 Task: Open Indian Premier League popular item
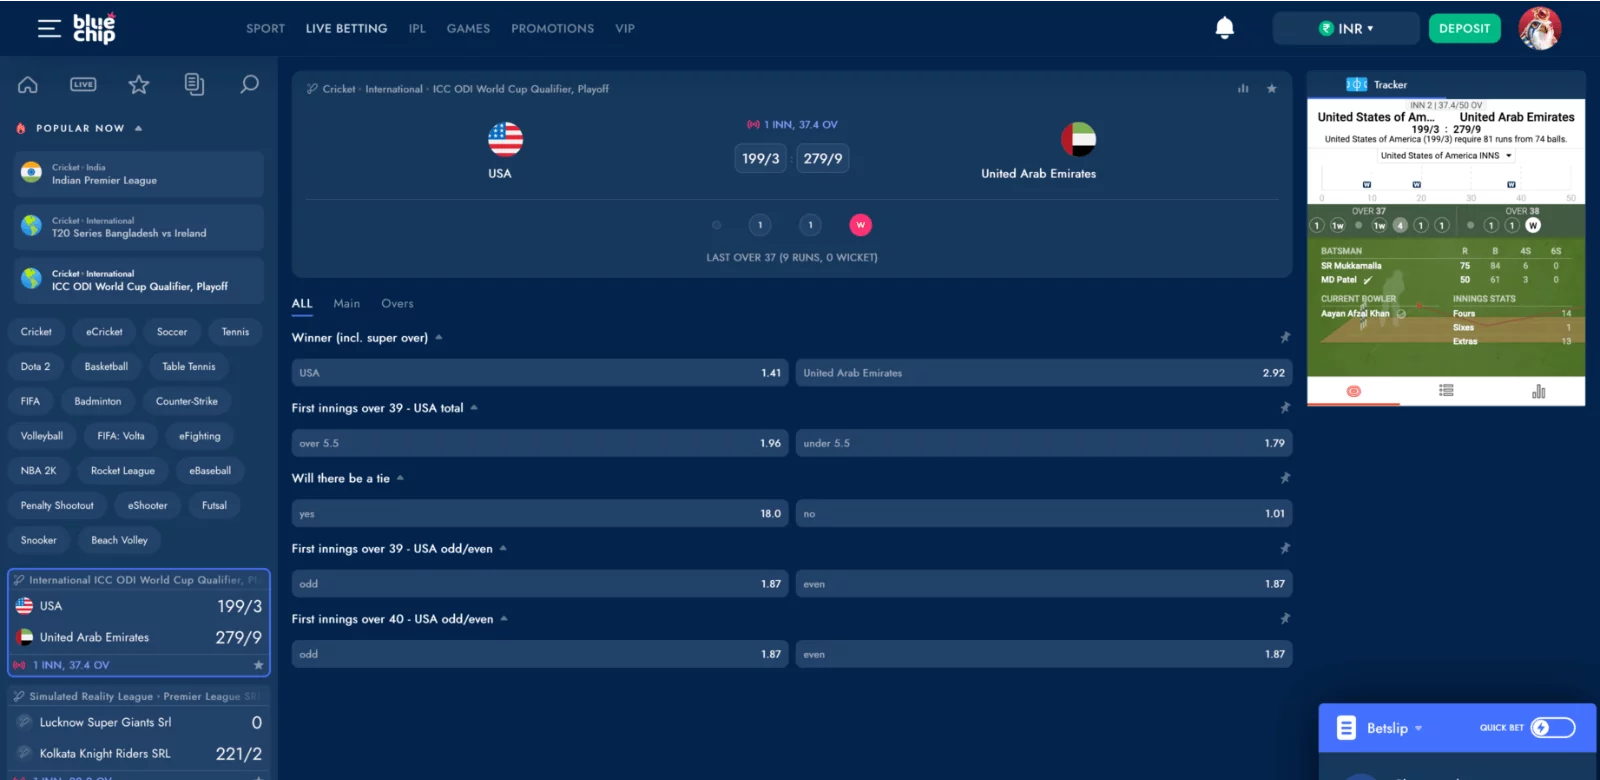click(139, 174)
